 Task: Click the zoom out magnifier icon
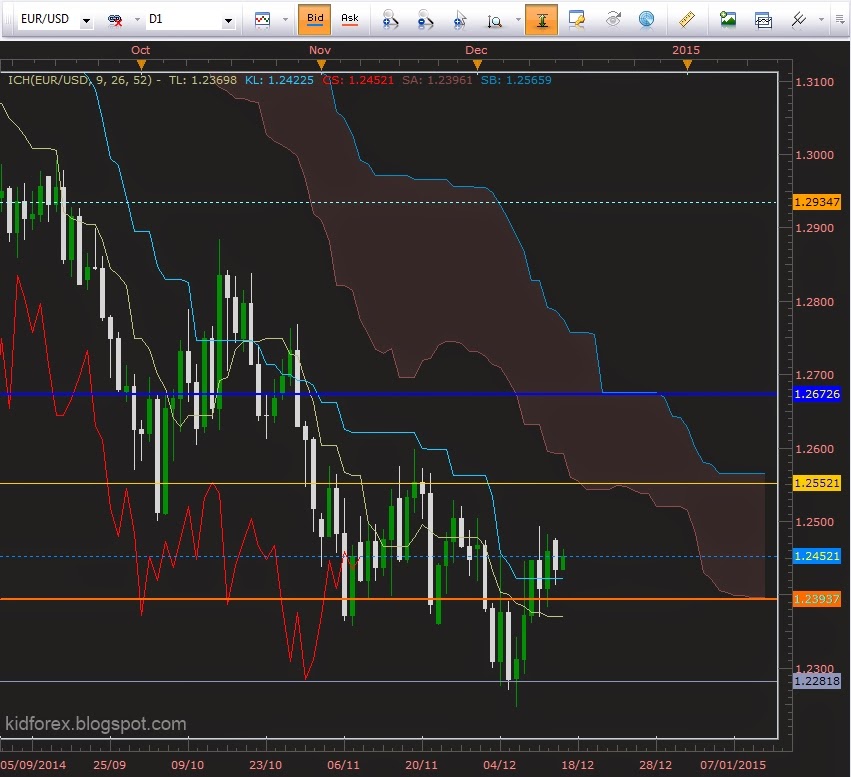pyautogui.click(x=426, y=20)
